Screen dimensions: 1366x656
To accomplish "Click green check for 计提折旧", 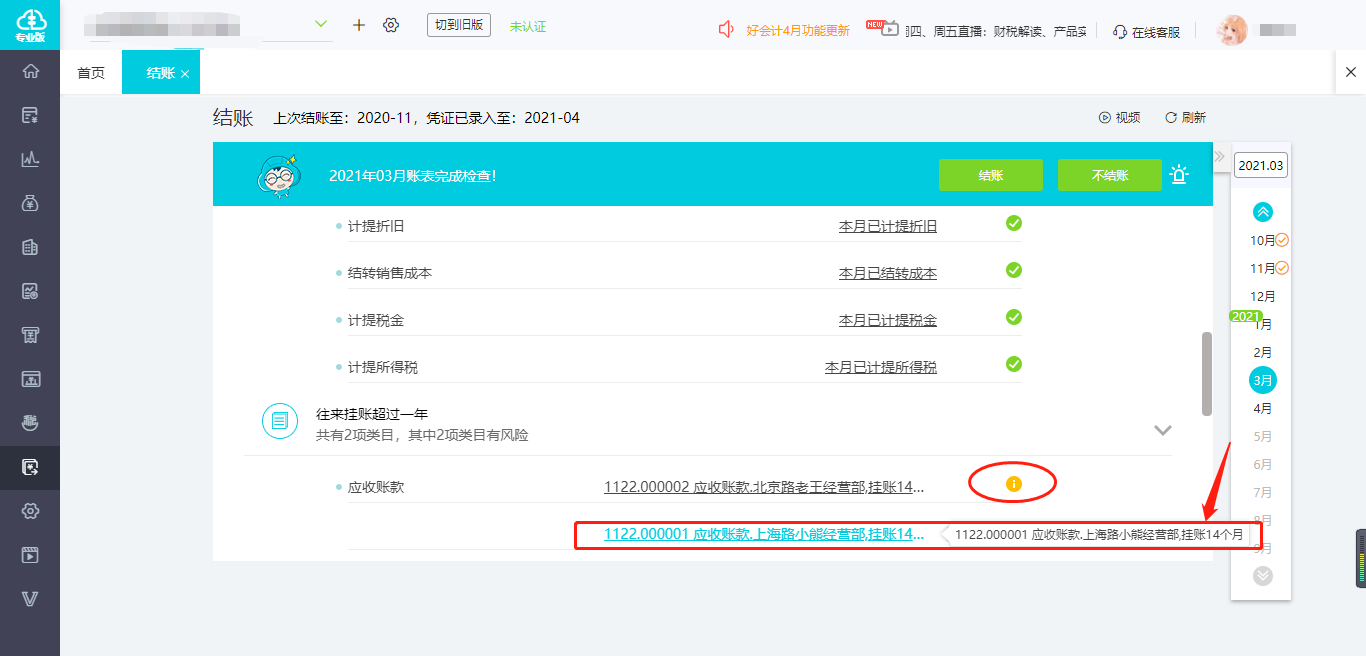I will [1013, 223].
